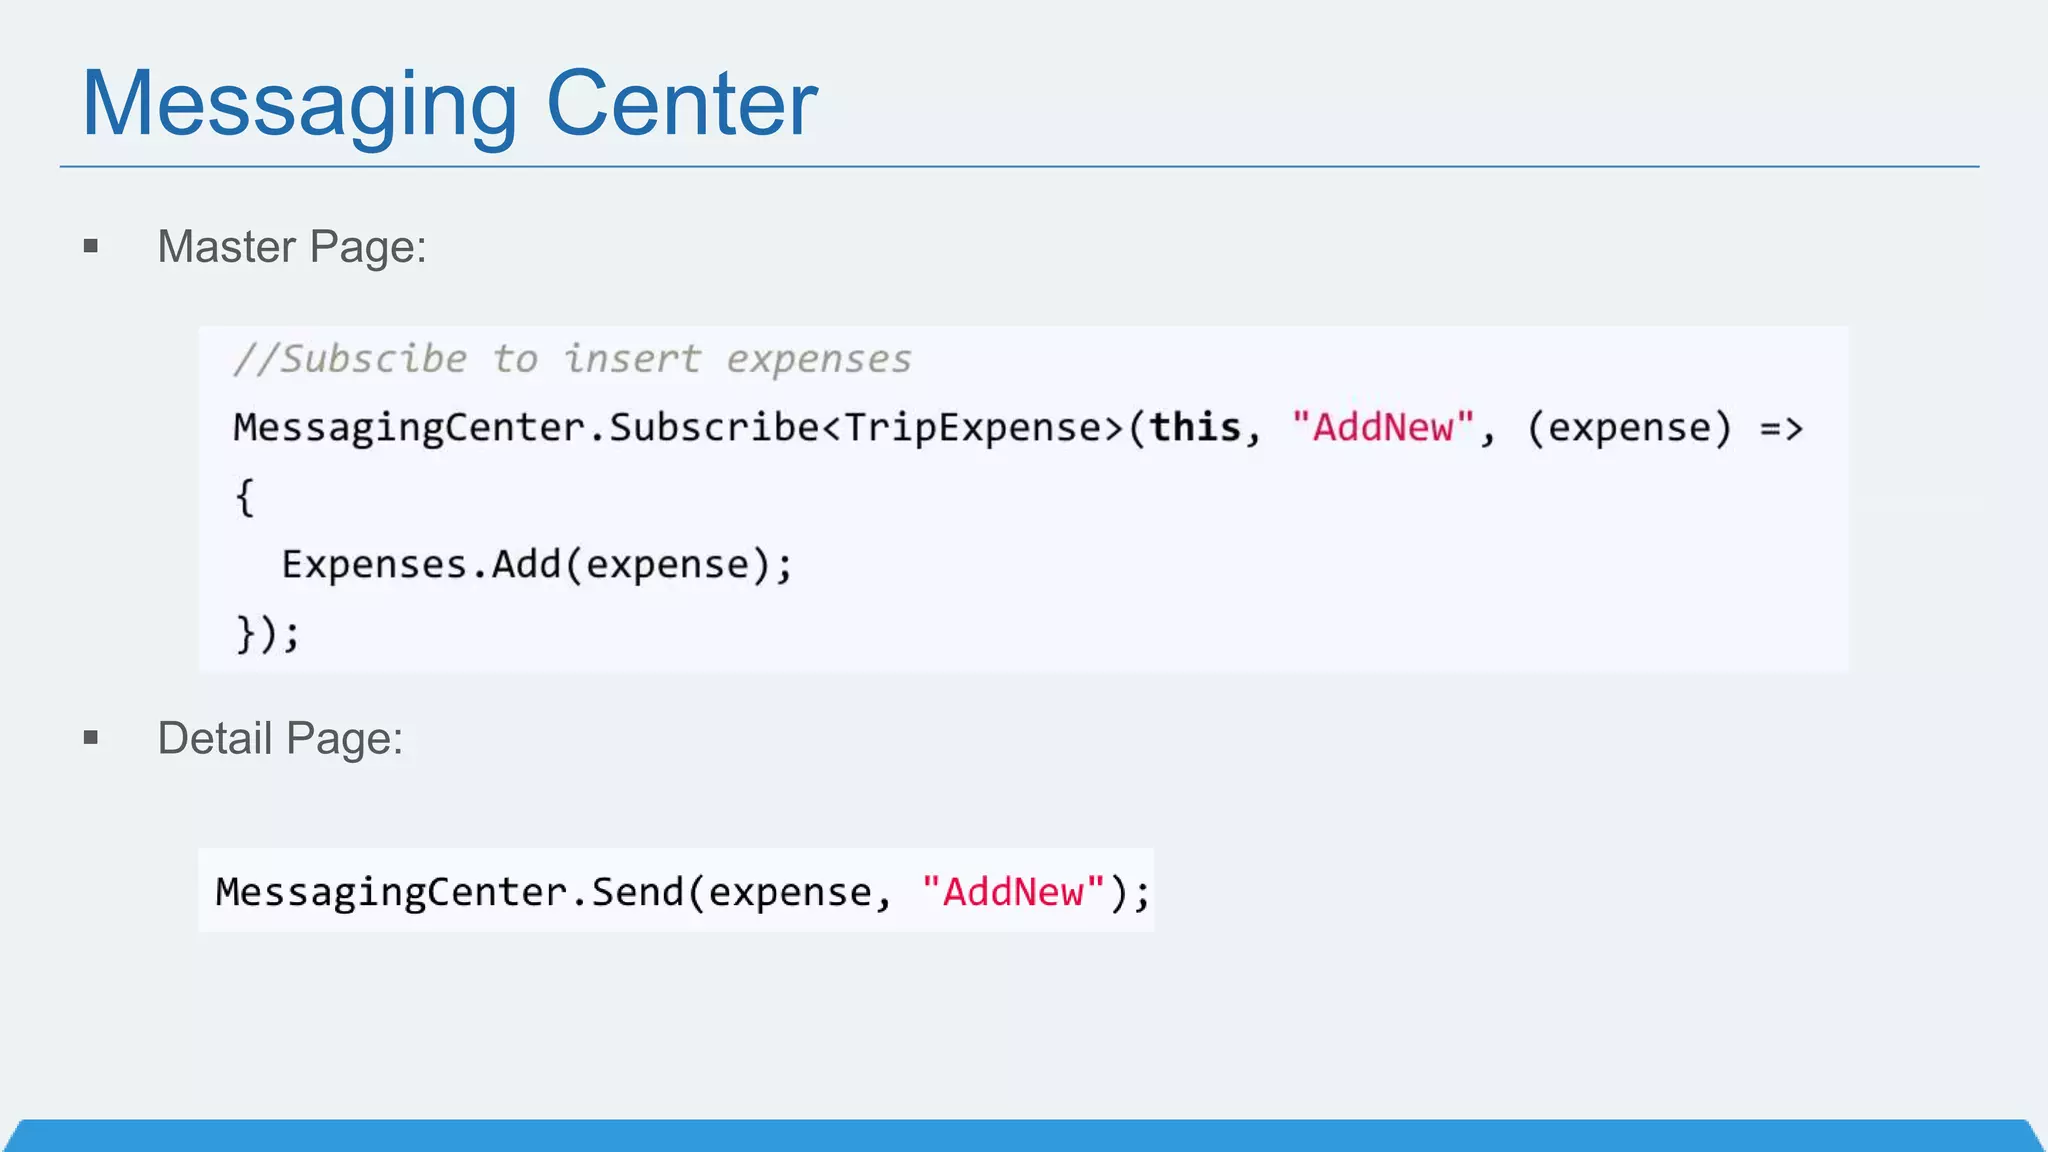Select the square bullet before Detail Page
Viewport: 2048px width, 1152px height.
tap(91, 738)
